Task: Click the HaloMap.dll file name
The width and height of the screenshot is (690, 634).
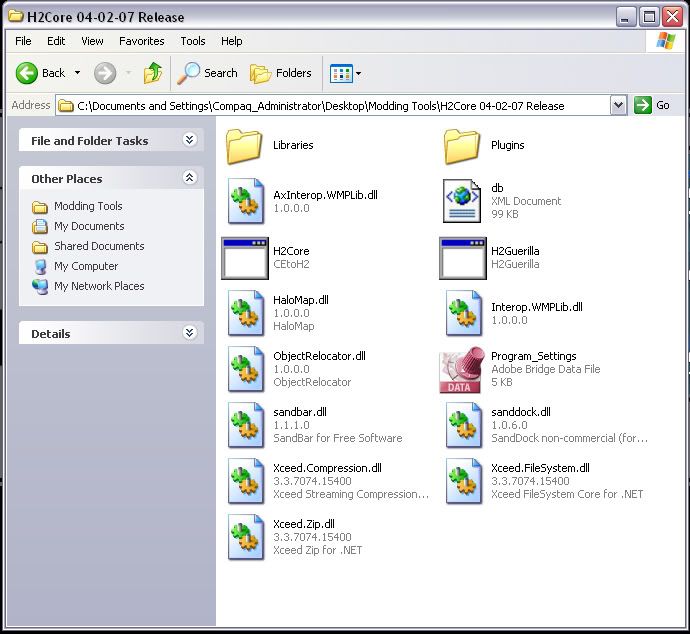Action: click(x=301, y=300)
